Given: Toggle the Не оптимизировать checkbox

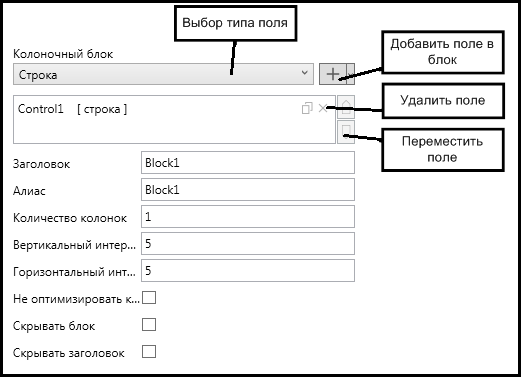Looking at the screenshot, I should point(149,298).
